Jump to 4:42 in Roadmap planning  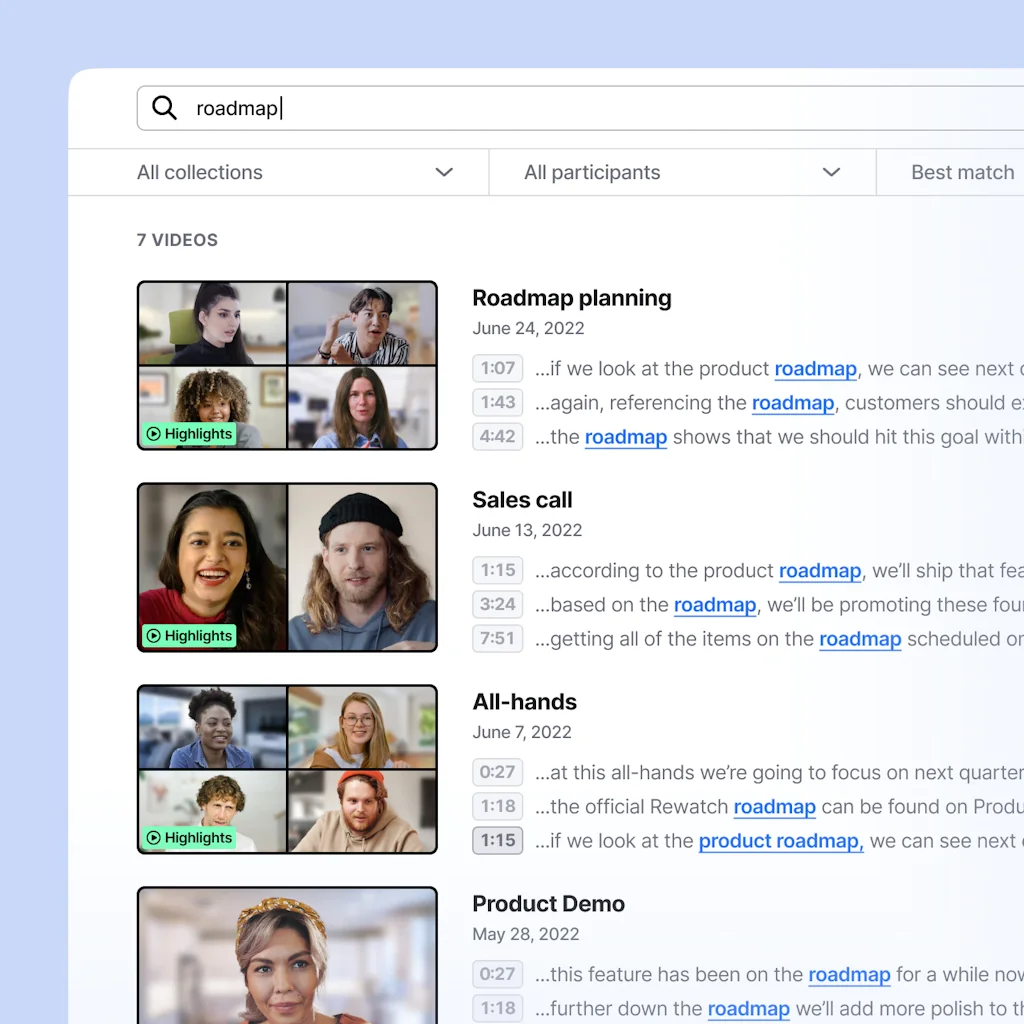[x=497, y=436]
